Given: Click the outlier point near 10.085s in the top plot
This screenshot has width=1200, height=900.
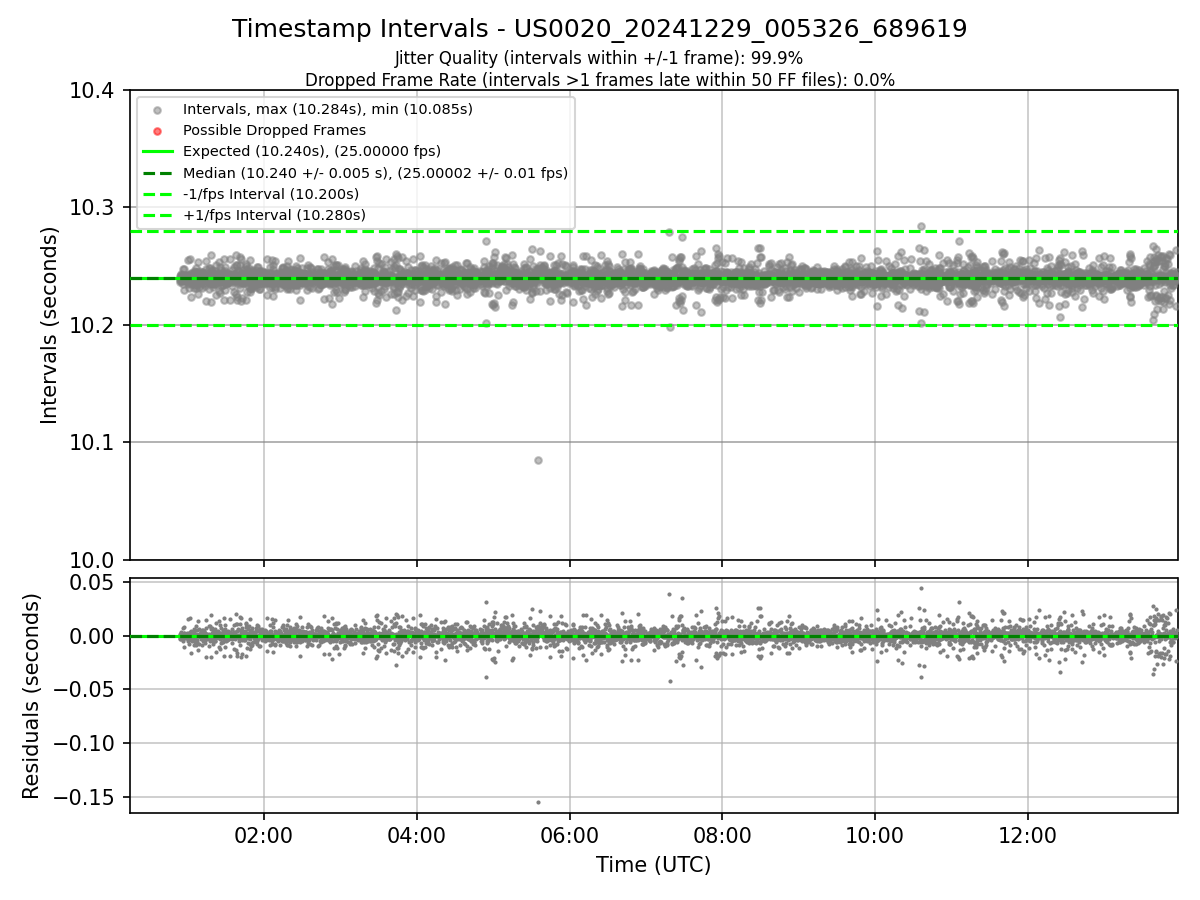Looking at the screenshot, I should point(538,460).
